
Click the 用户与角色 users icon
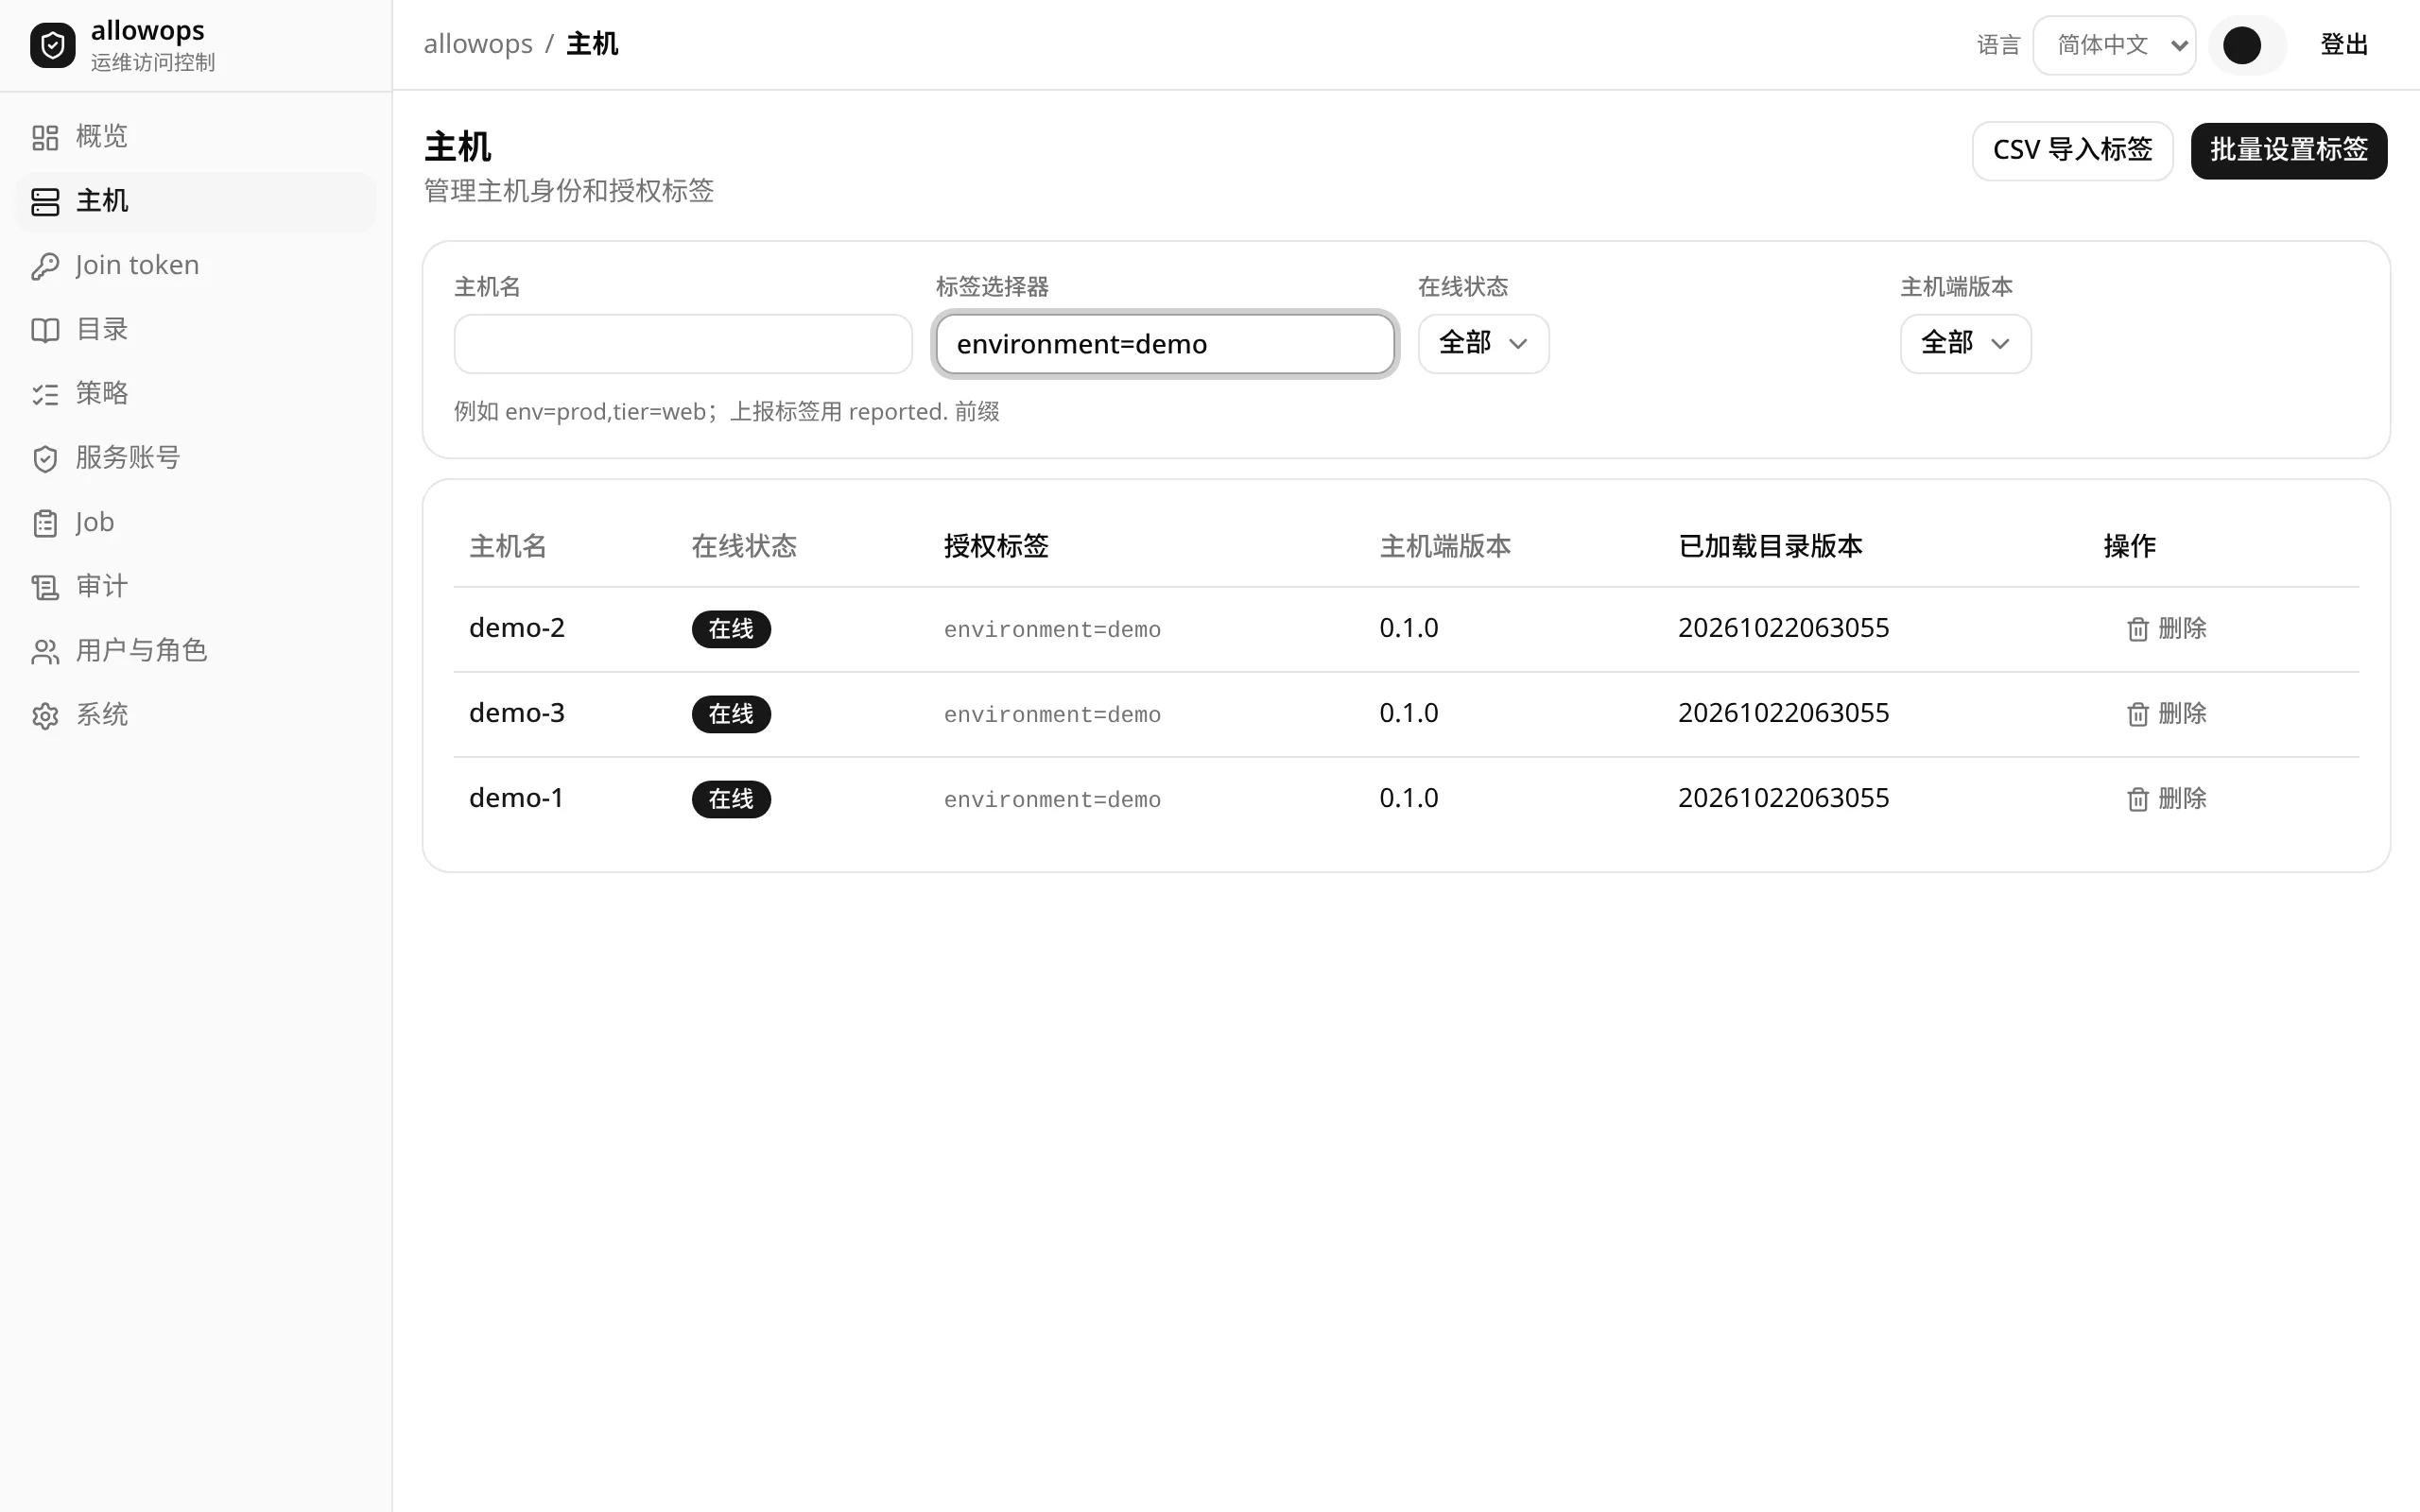tap(45, 652)
